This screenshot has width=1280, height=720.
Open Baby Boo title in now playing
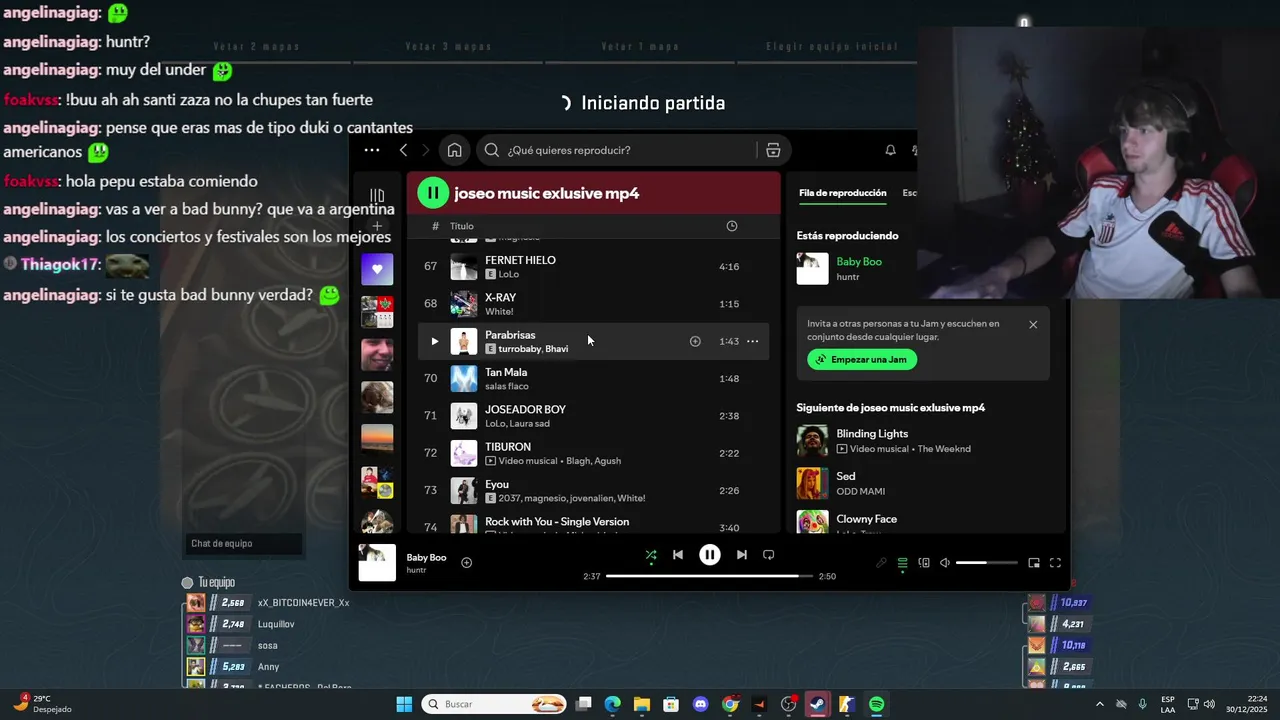pos(859,262)
